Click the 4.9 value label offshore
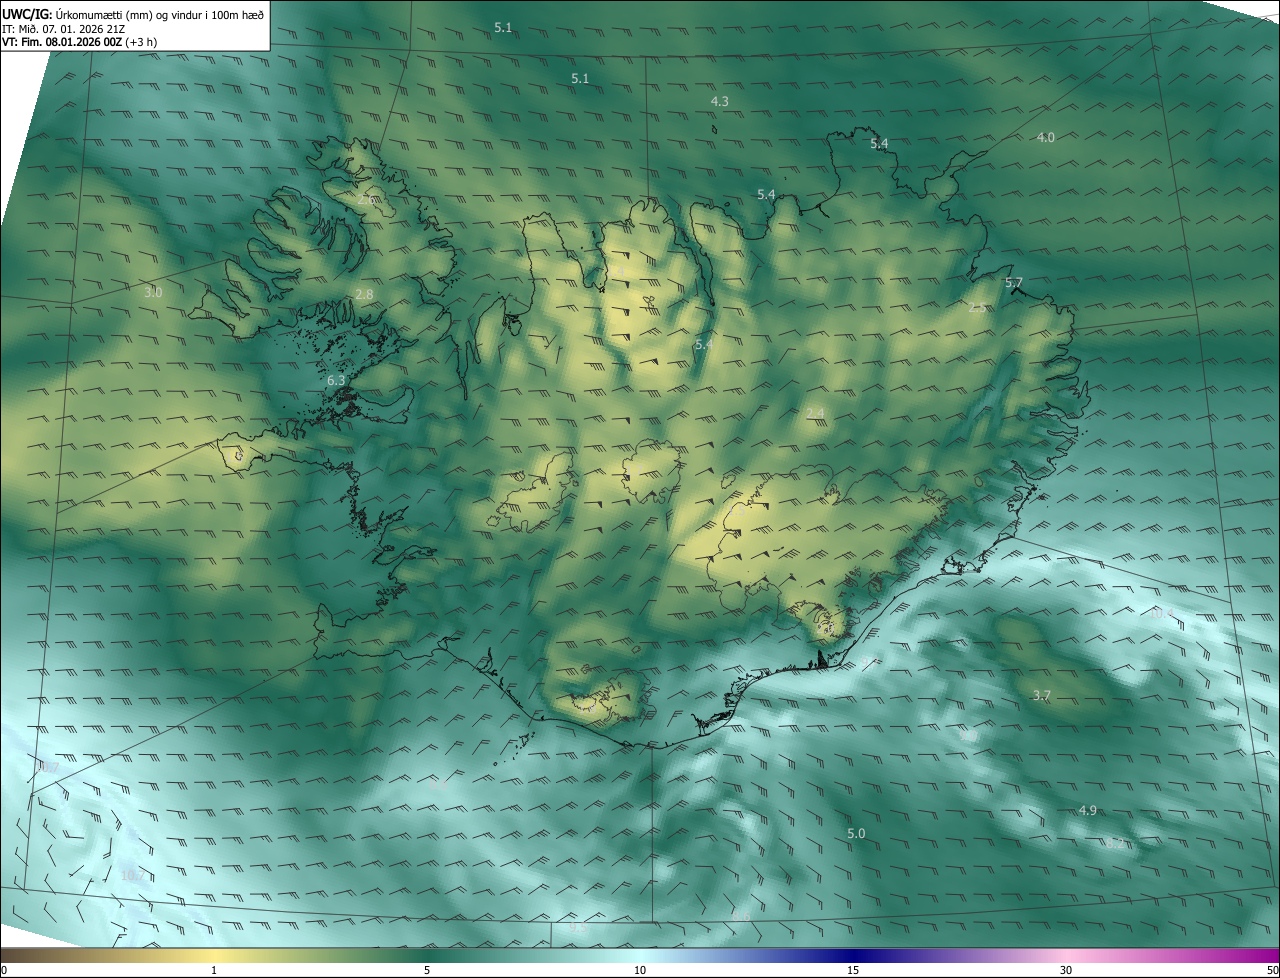 coord(1088,810)
